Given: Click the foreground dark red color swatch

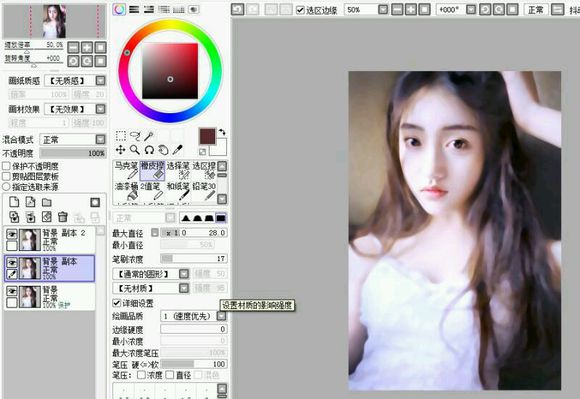Looking at the screenshot, I should [x=207, y=136].
